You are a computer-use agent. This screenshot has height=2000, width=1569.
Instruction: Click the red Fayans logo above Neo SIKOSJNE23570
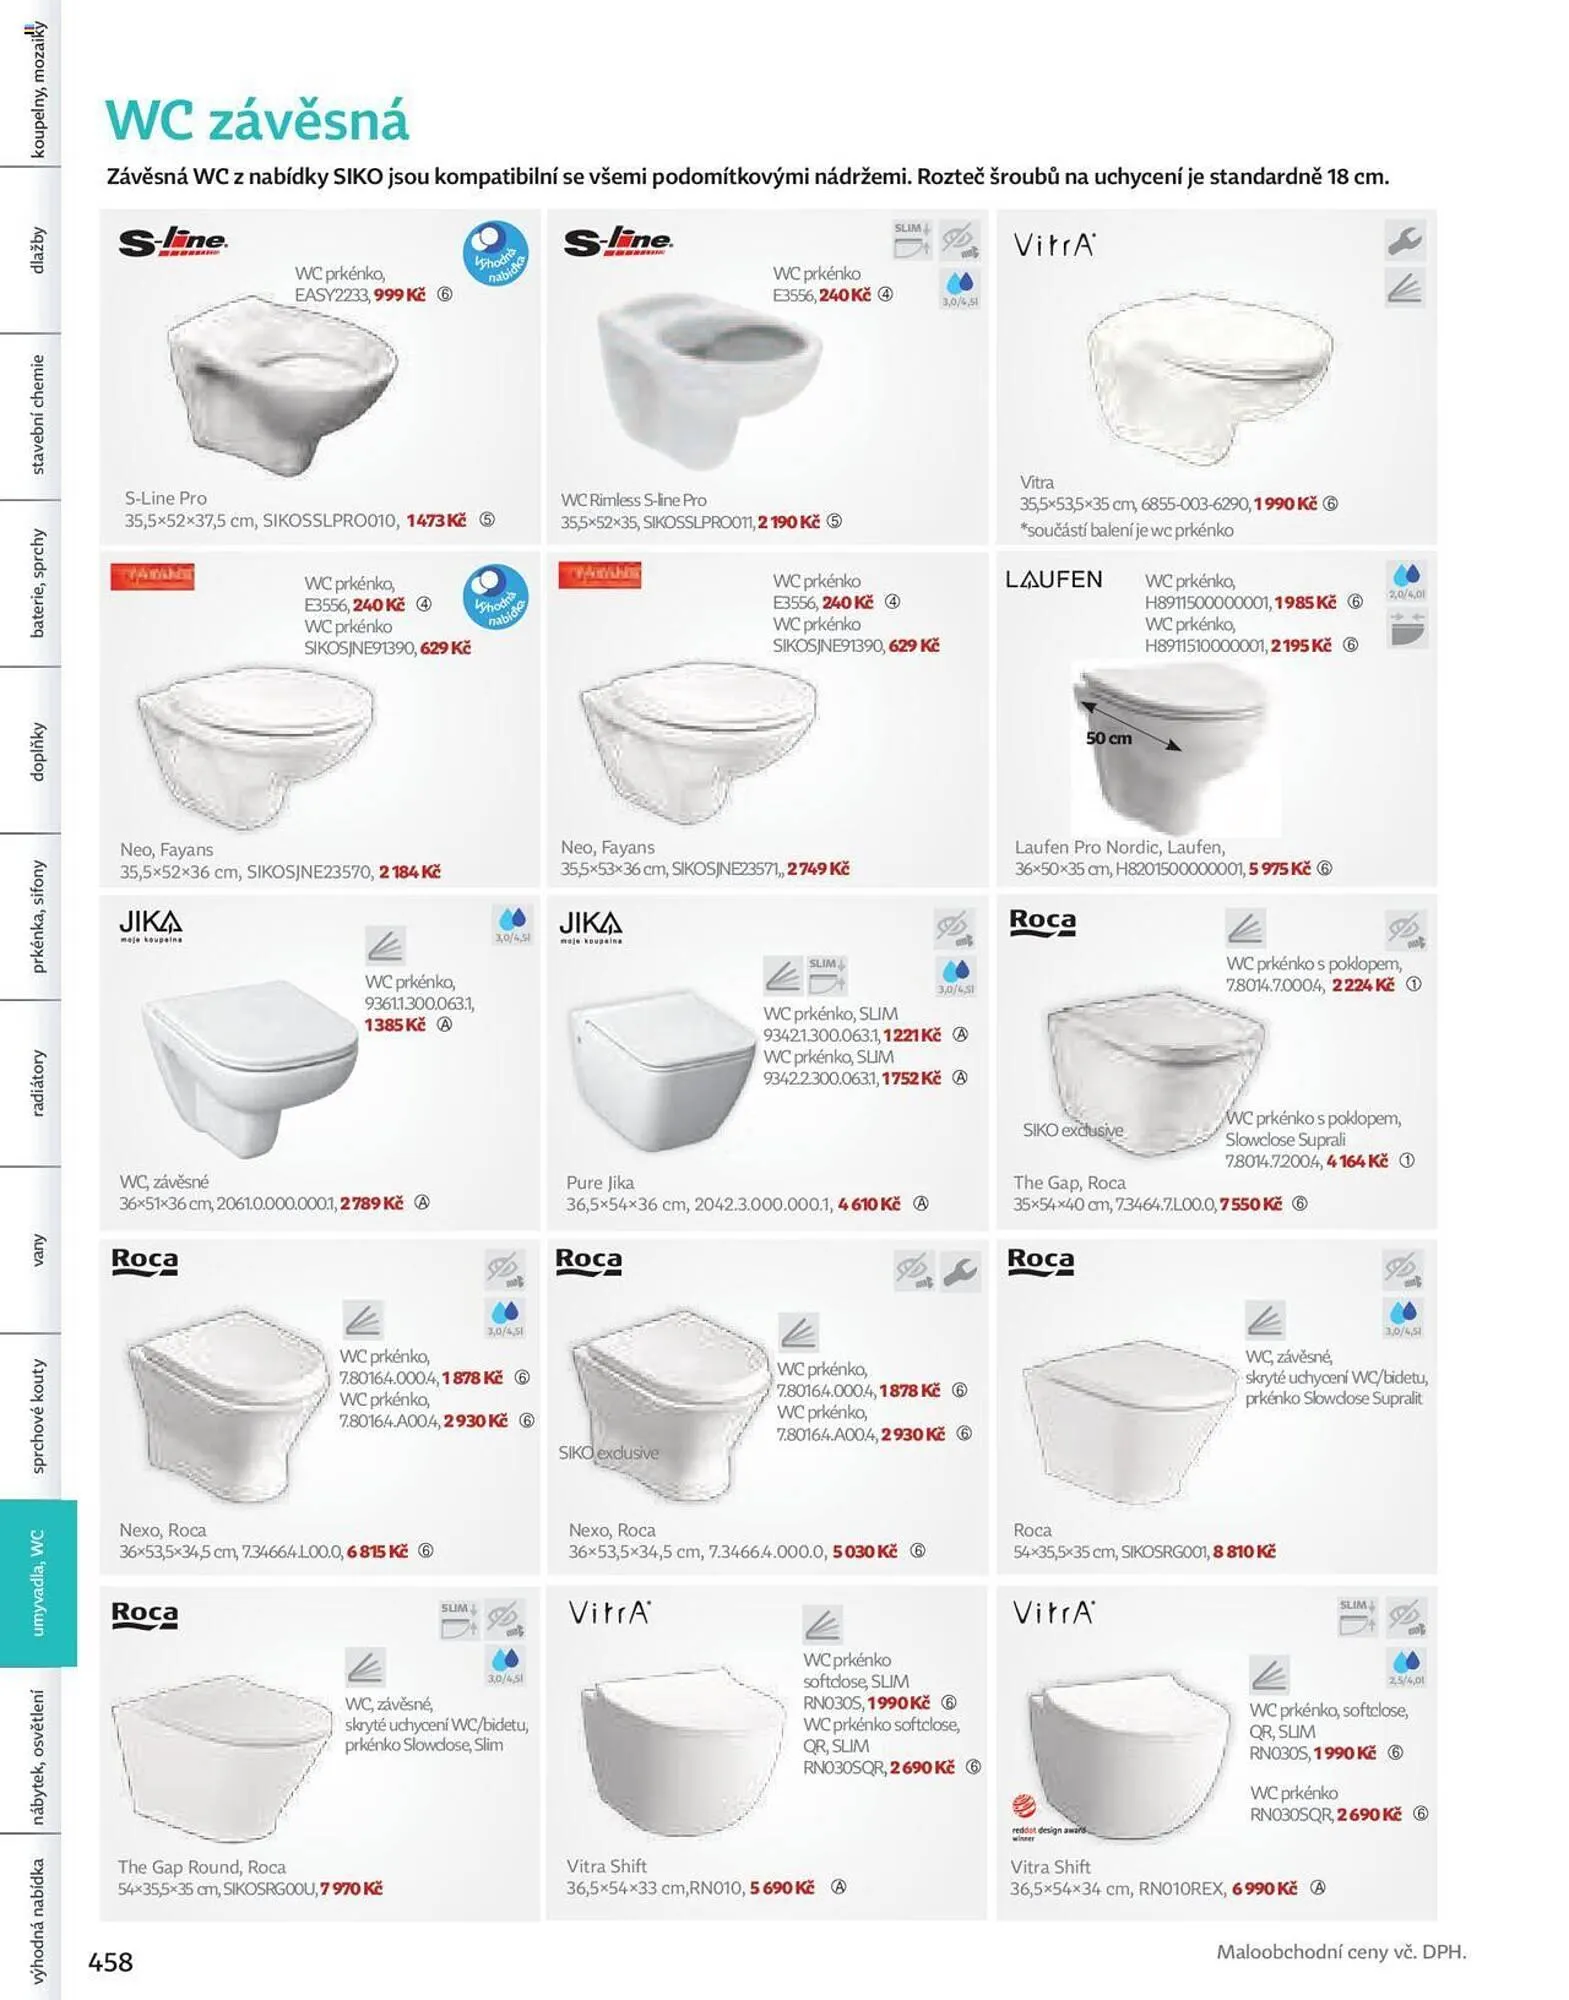[152, 576]
